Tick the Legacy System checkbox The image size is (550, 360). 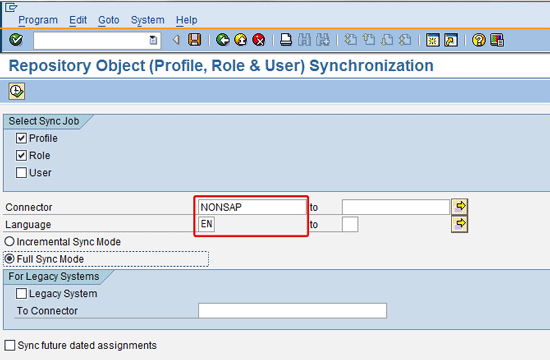coord(21,293)
